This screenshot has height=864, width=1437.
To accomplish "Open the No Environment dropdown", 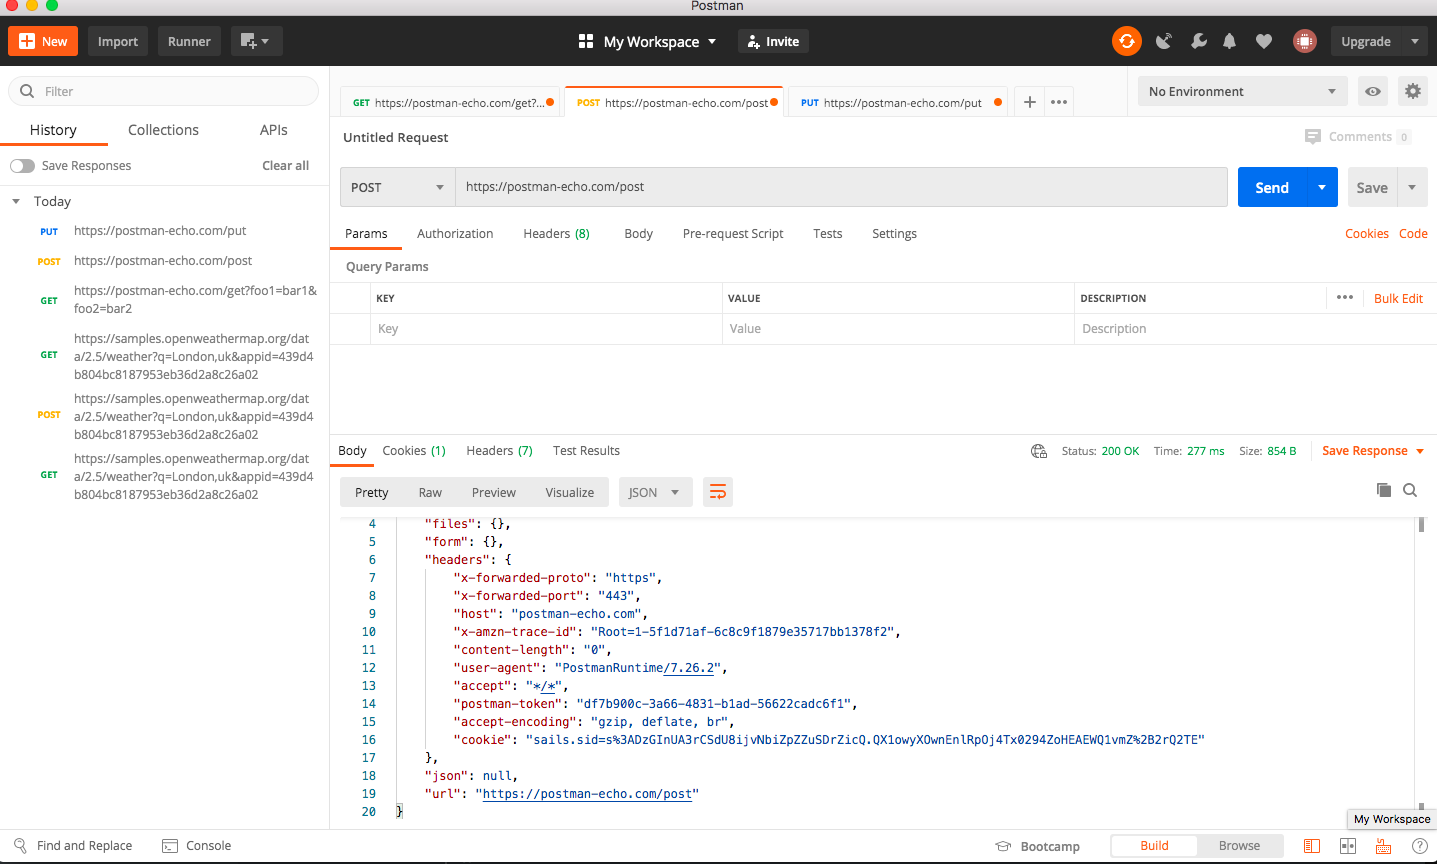I will point(1243,91).
